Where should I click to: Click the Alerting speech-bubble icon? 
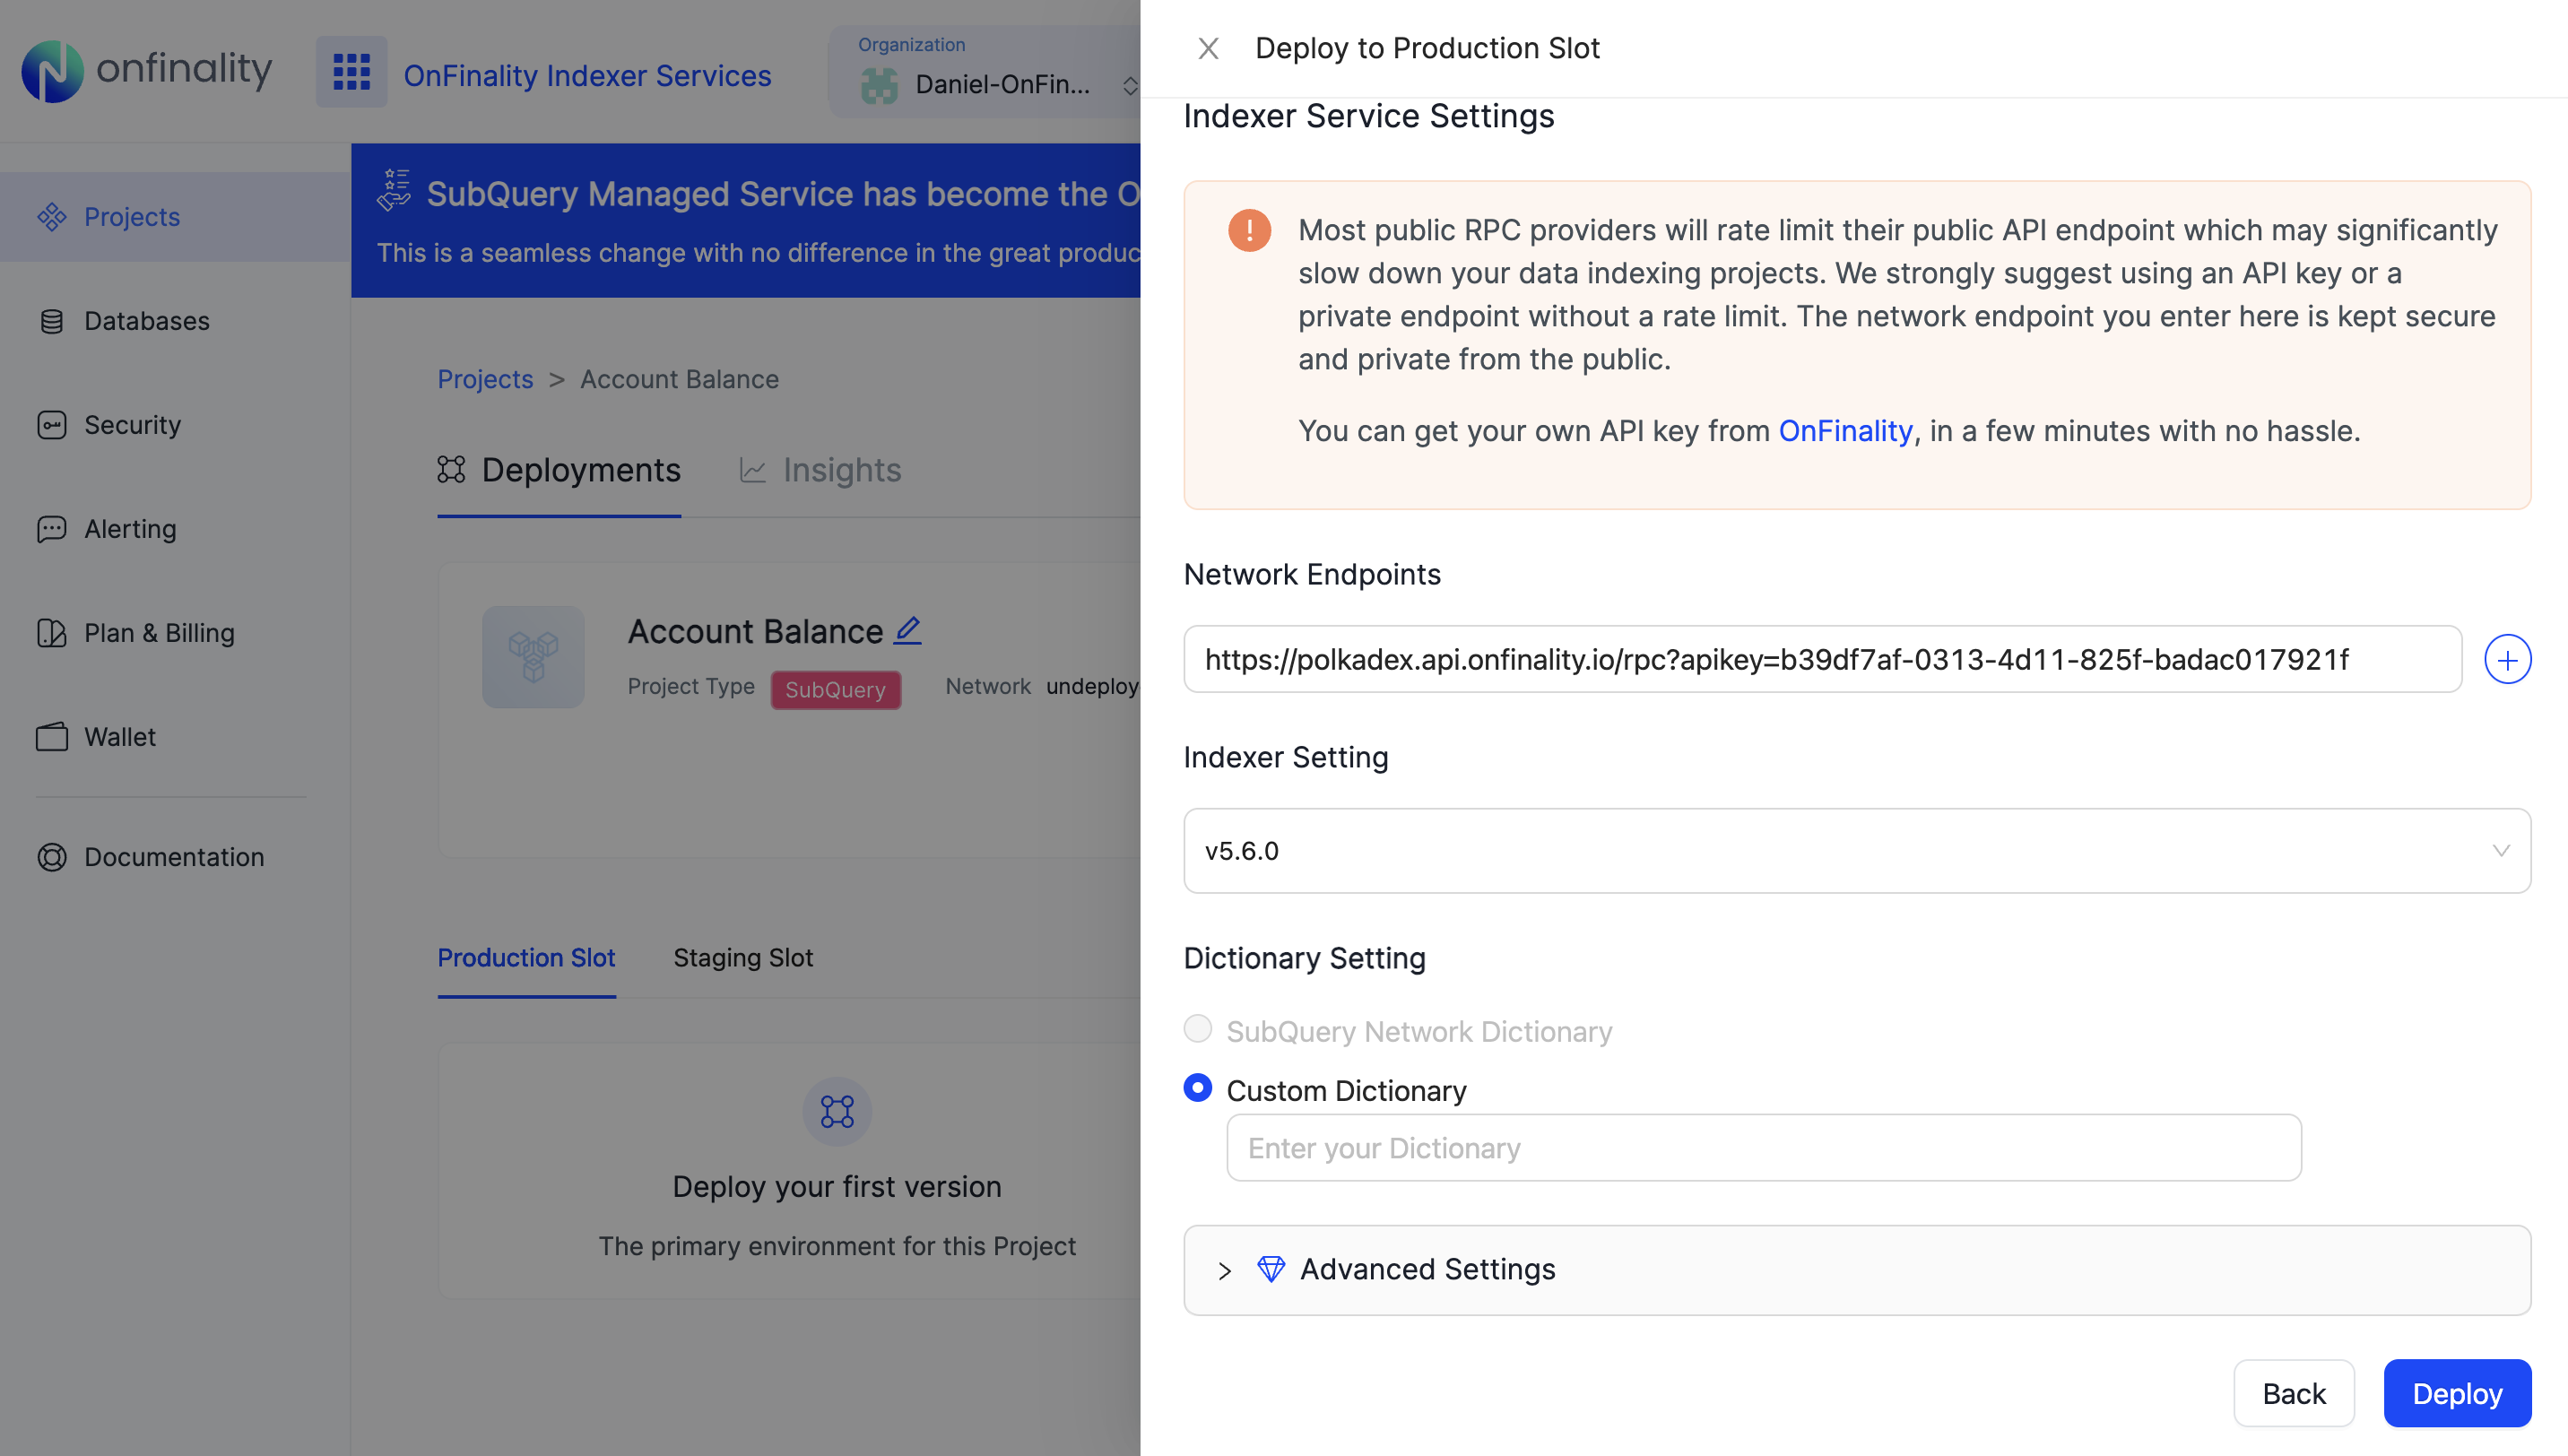[x=52, y=528]
